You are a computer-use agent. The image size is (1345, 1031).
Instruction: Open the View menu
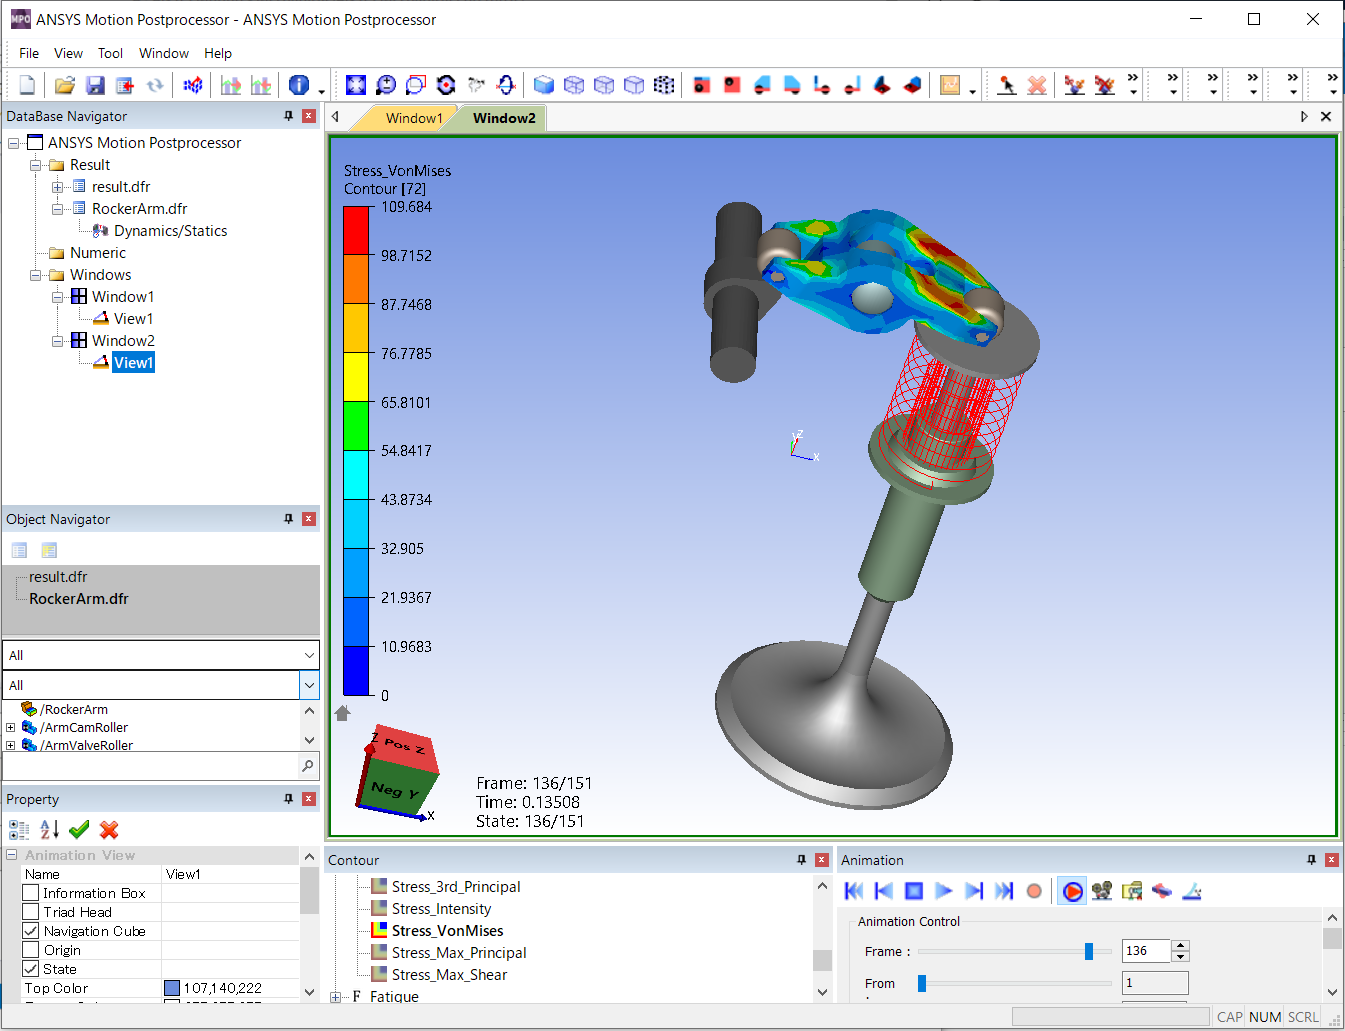68,53
